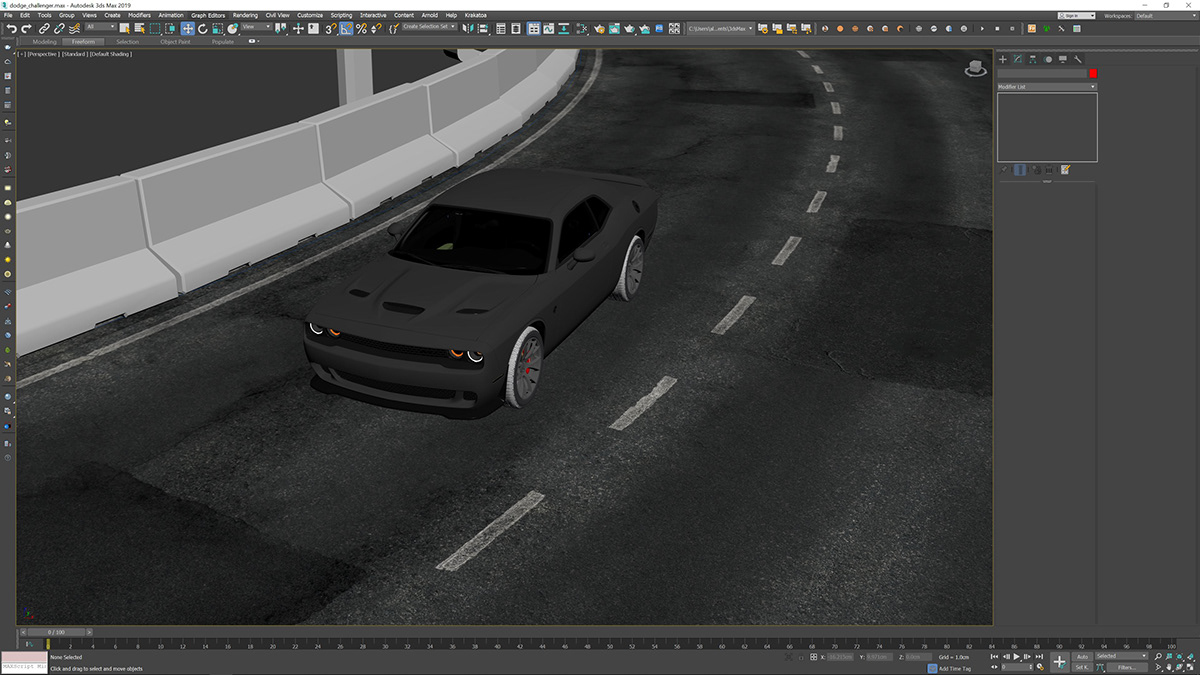Click the Zoom Extents All icon
This screenshot has width=1200, height=675.
click(x=1190, y=656)
